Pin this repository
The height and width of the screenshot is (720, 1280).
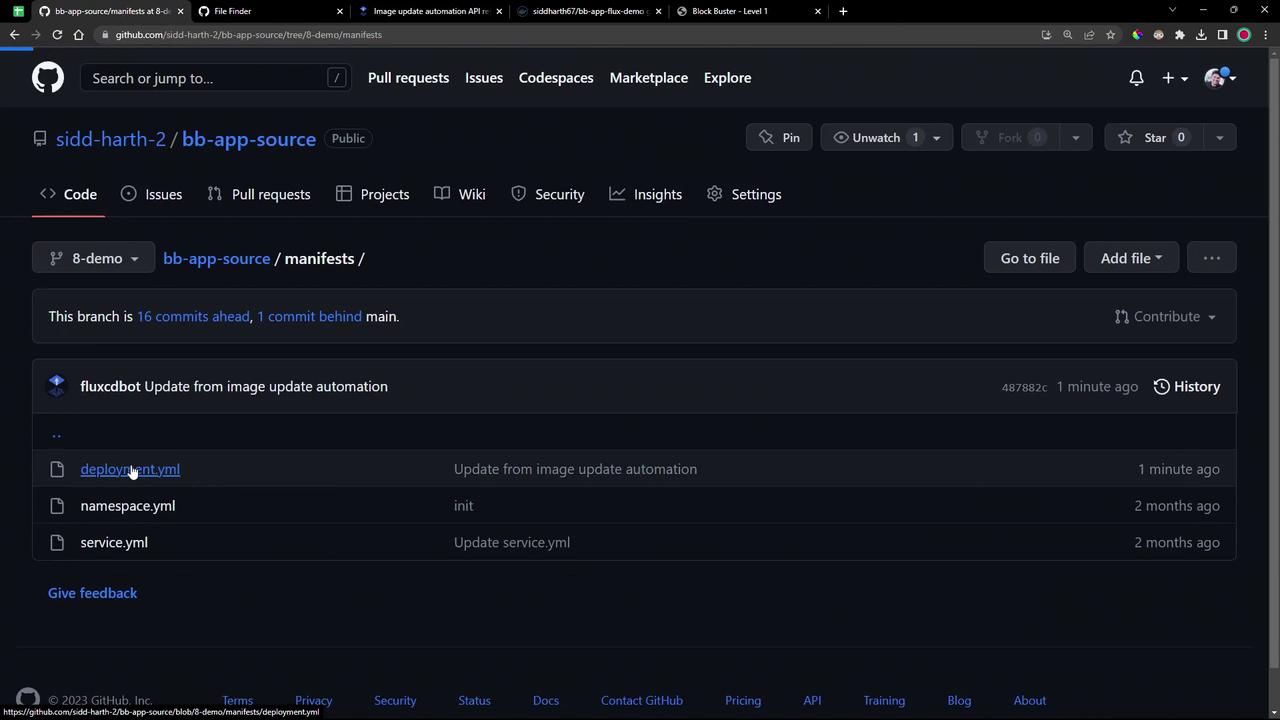[x=779, y=138]
